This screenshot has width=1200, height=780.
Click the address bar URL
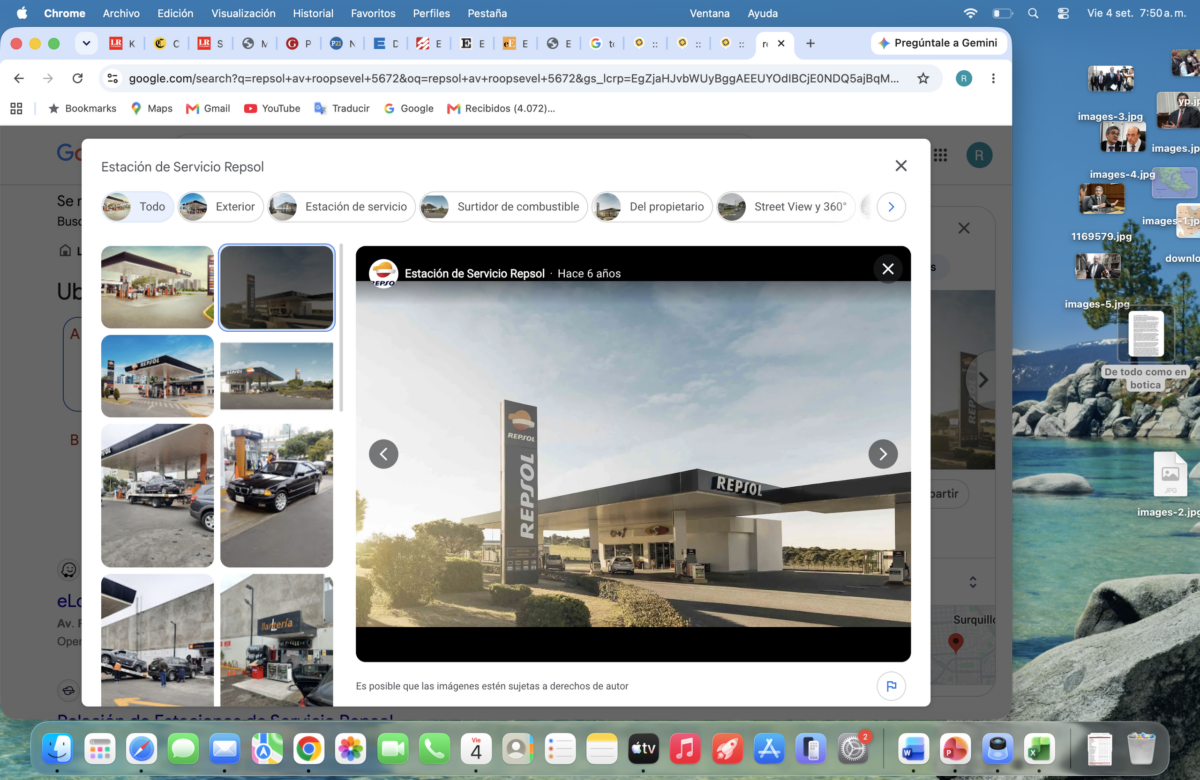click(514, 78)
